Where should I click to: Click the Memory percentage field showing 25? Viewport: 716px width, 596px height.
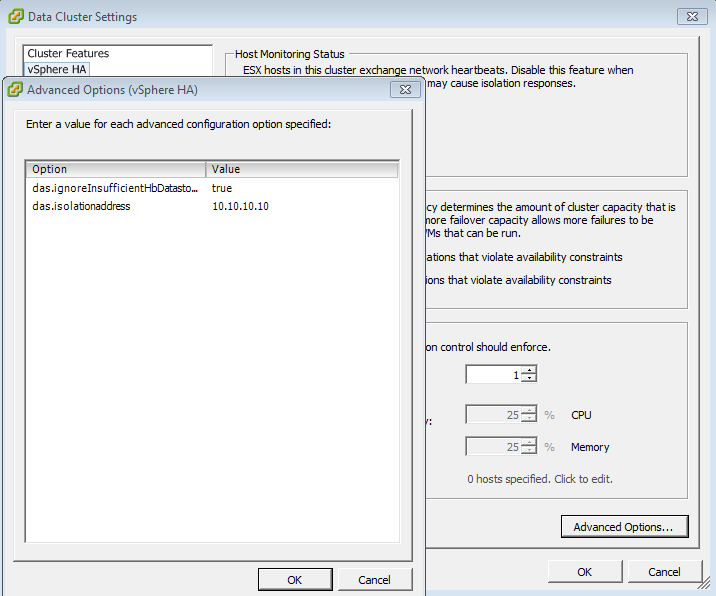point(494,447)
